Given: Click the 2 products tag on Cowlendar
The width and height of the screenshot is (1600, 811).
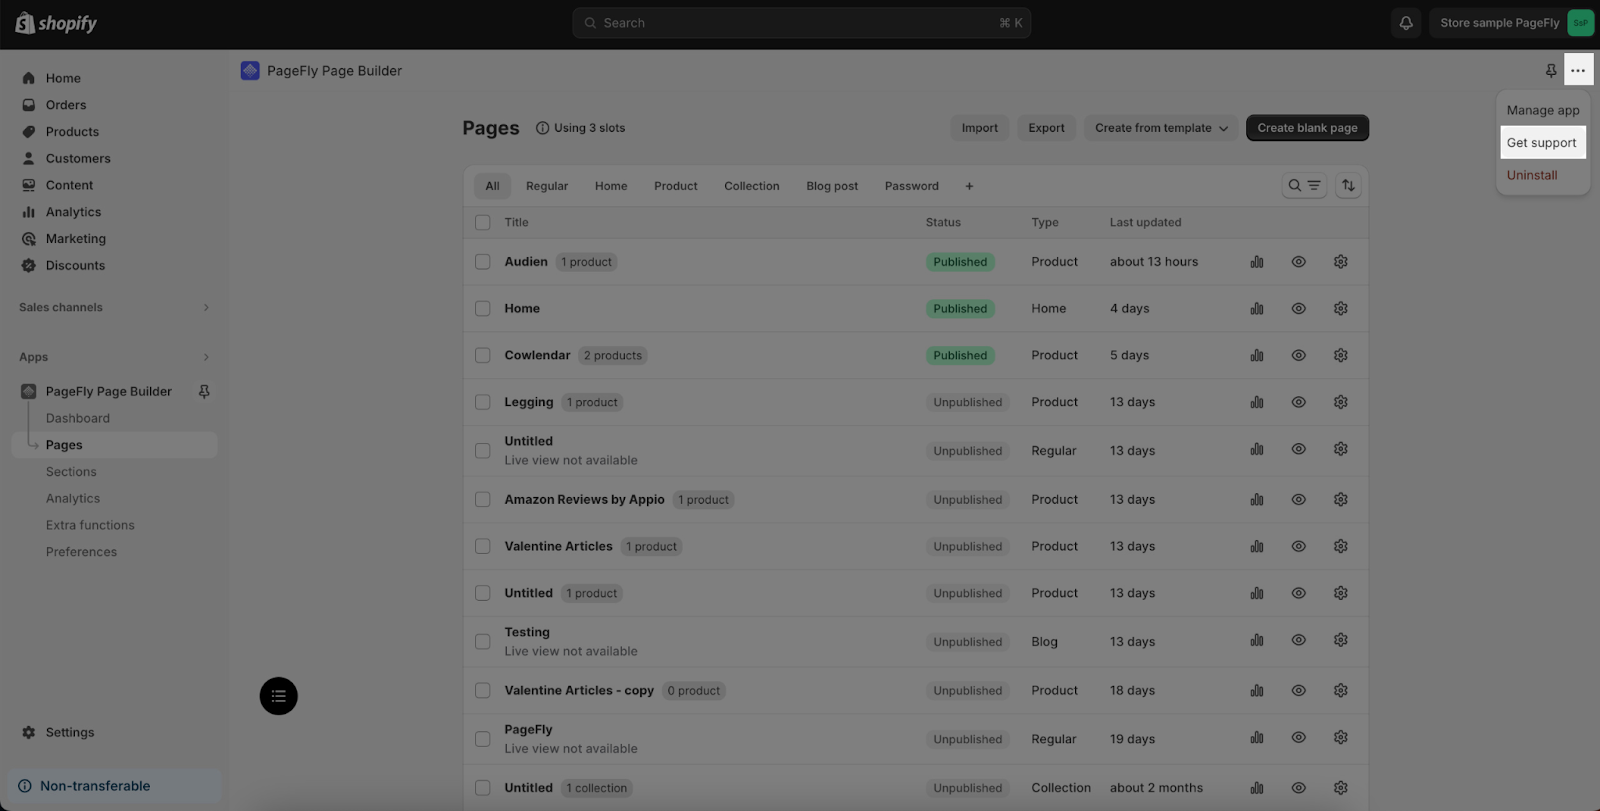Looking at the screenshot, I should coord(613,355).
